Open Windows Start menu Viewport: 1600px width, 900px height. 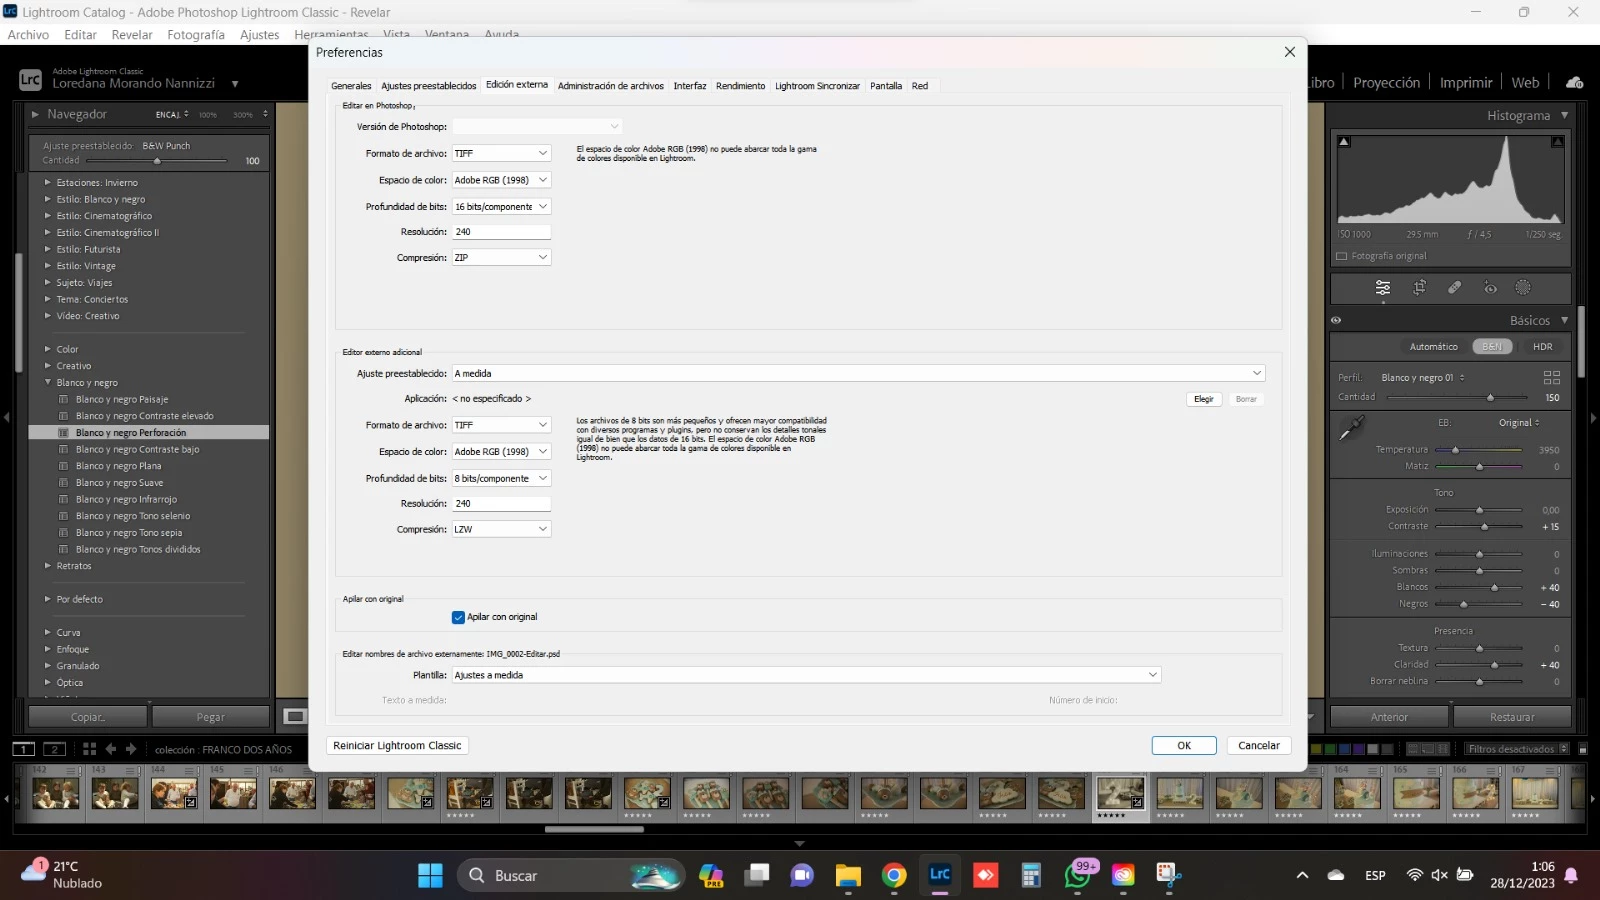(x=430, y=875)
